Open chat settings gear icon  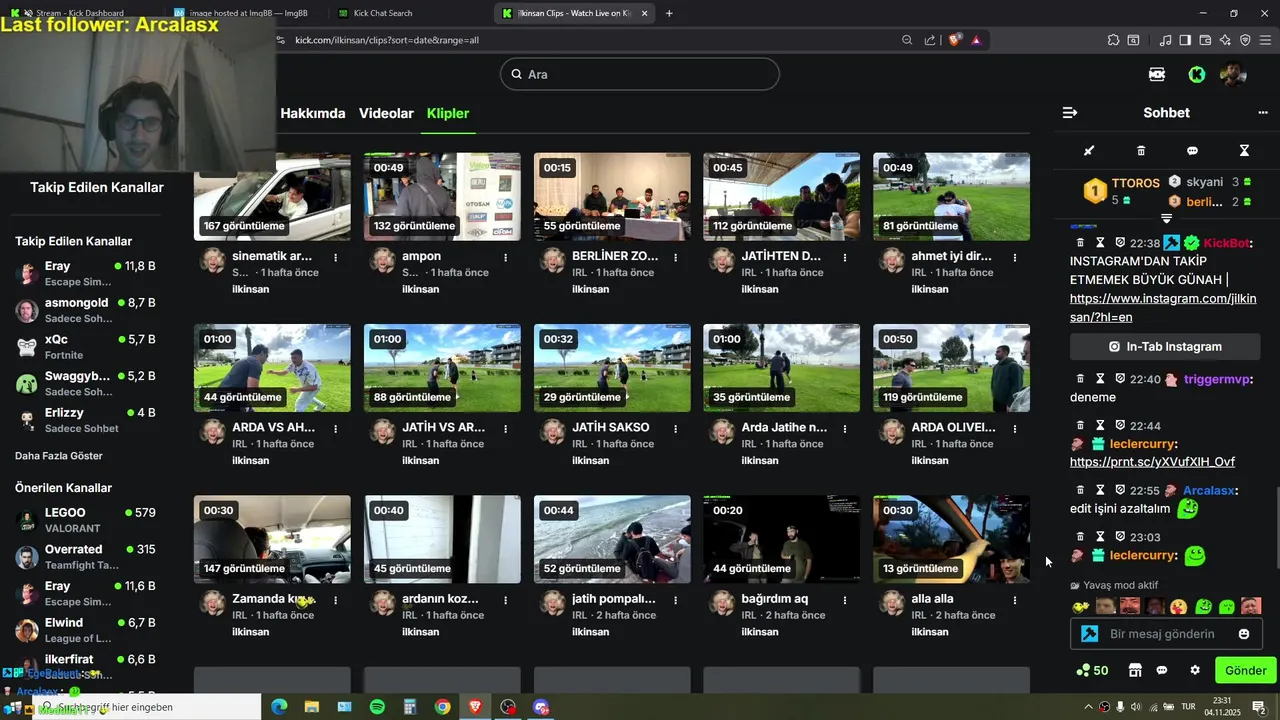[x=1194, y=670]
